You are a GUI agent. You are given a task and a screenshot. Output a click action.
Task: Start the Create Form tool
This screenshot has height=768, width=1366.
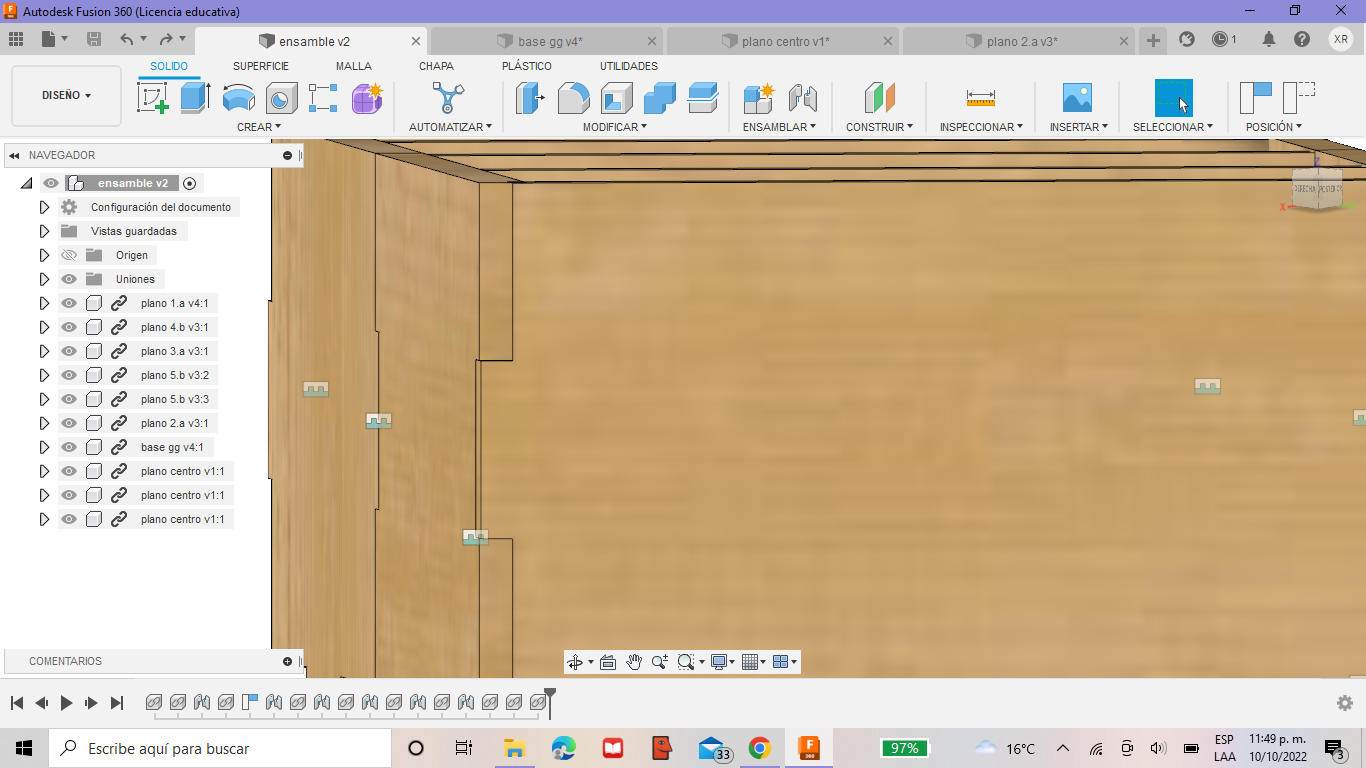(x=367, y=98)
